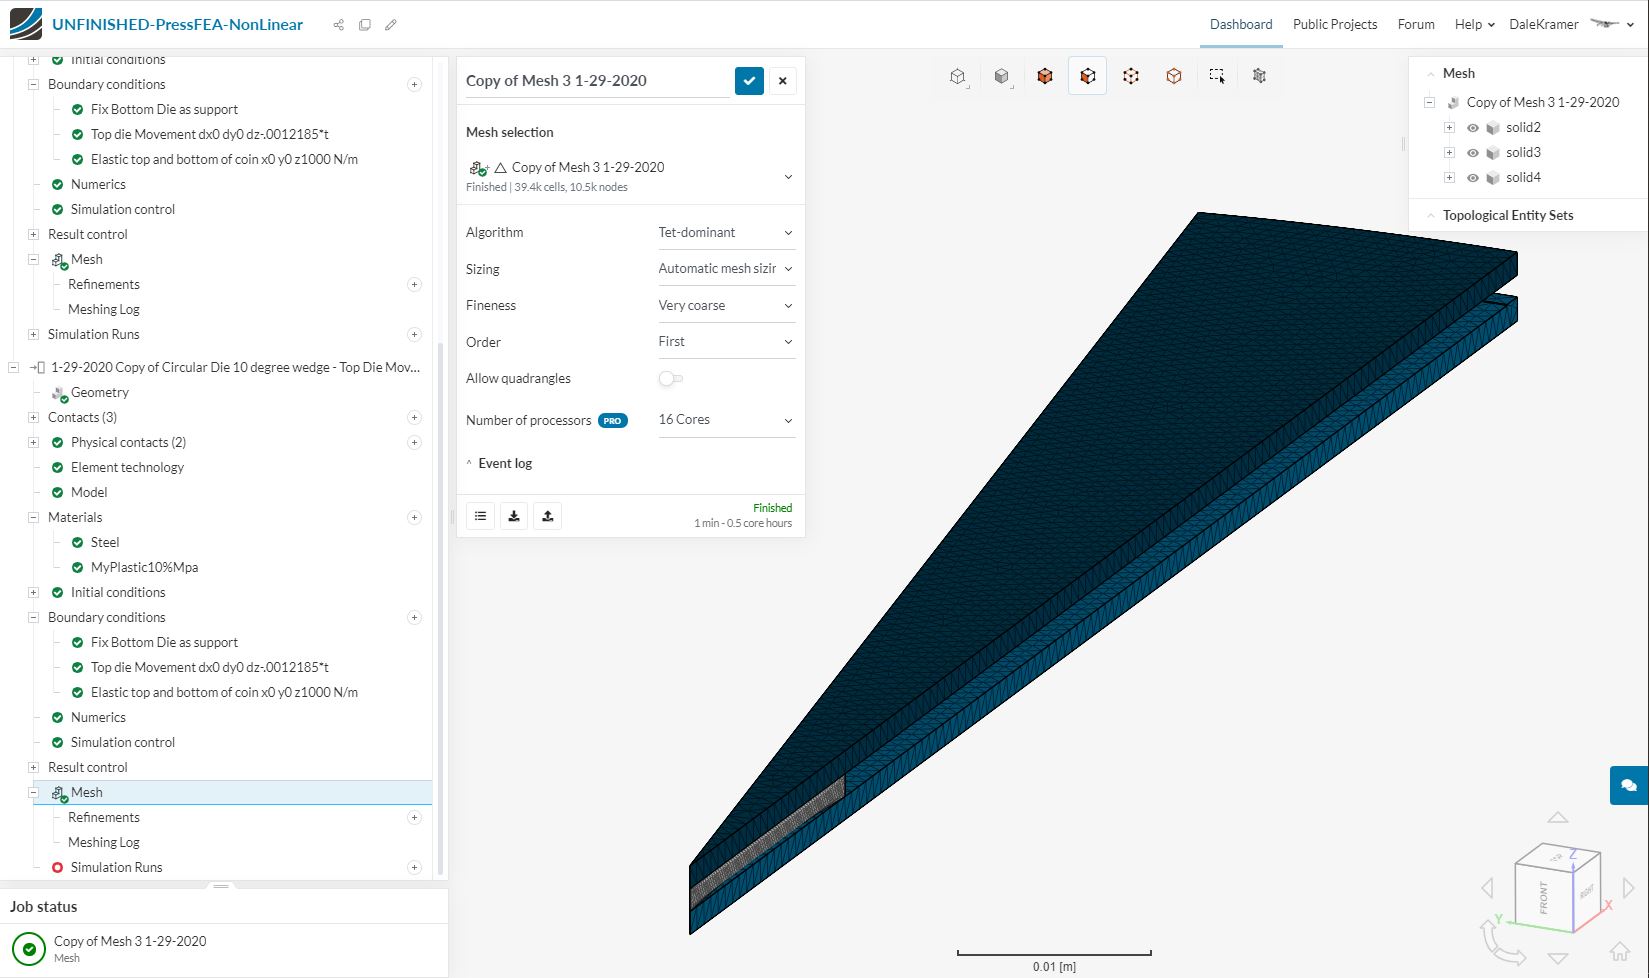This screenshot has width=1649, height=978.
Task: Open the Fineness dropdown showing Very coarse
Action: tap(726, 306)
